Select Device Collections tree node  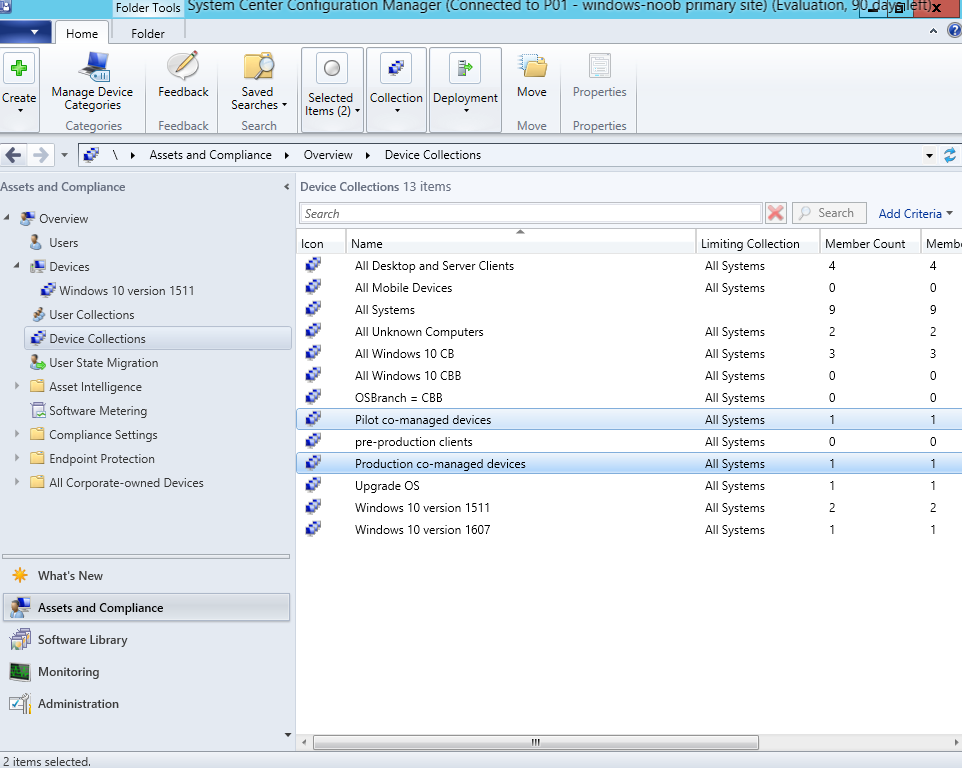158,339
